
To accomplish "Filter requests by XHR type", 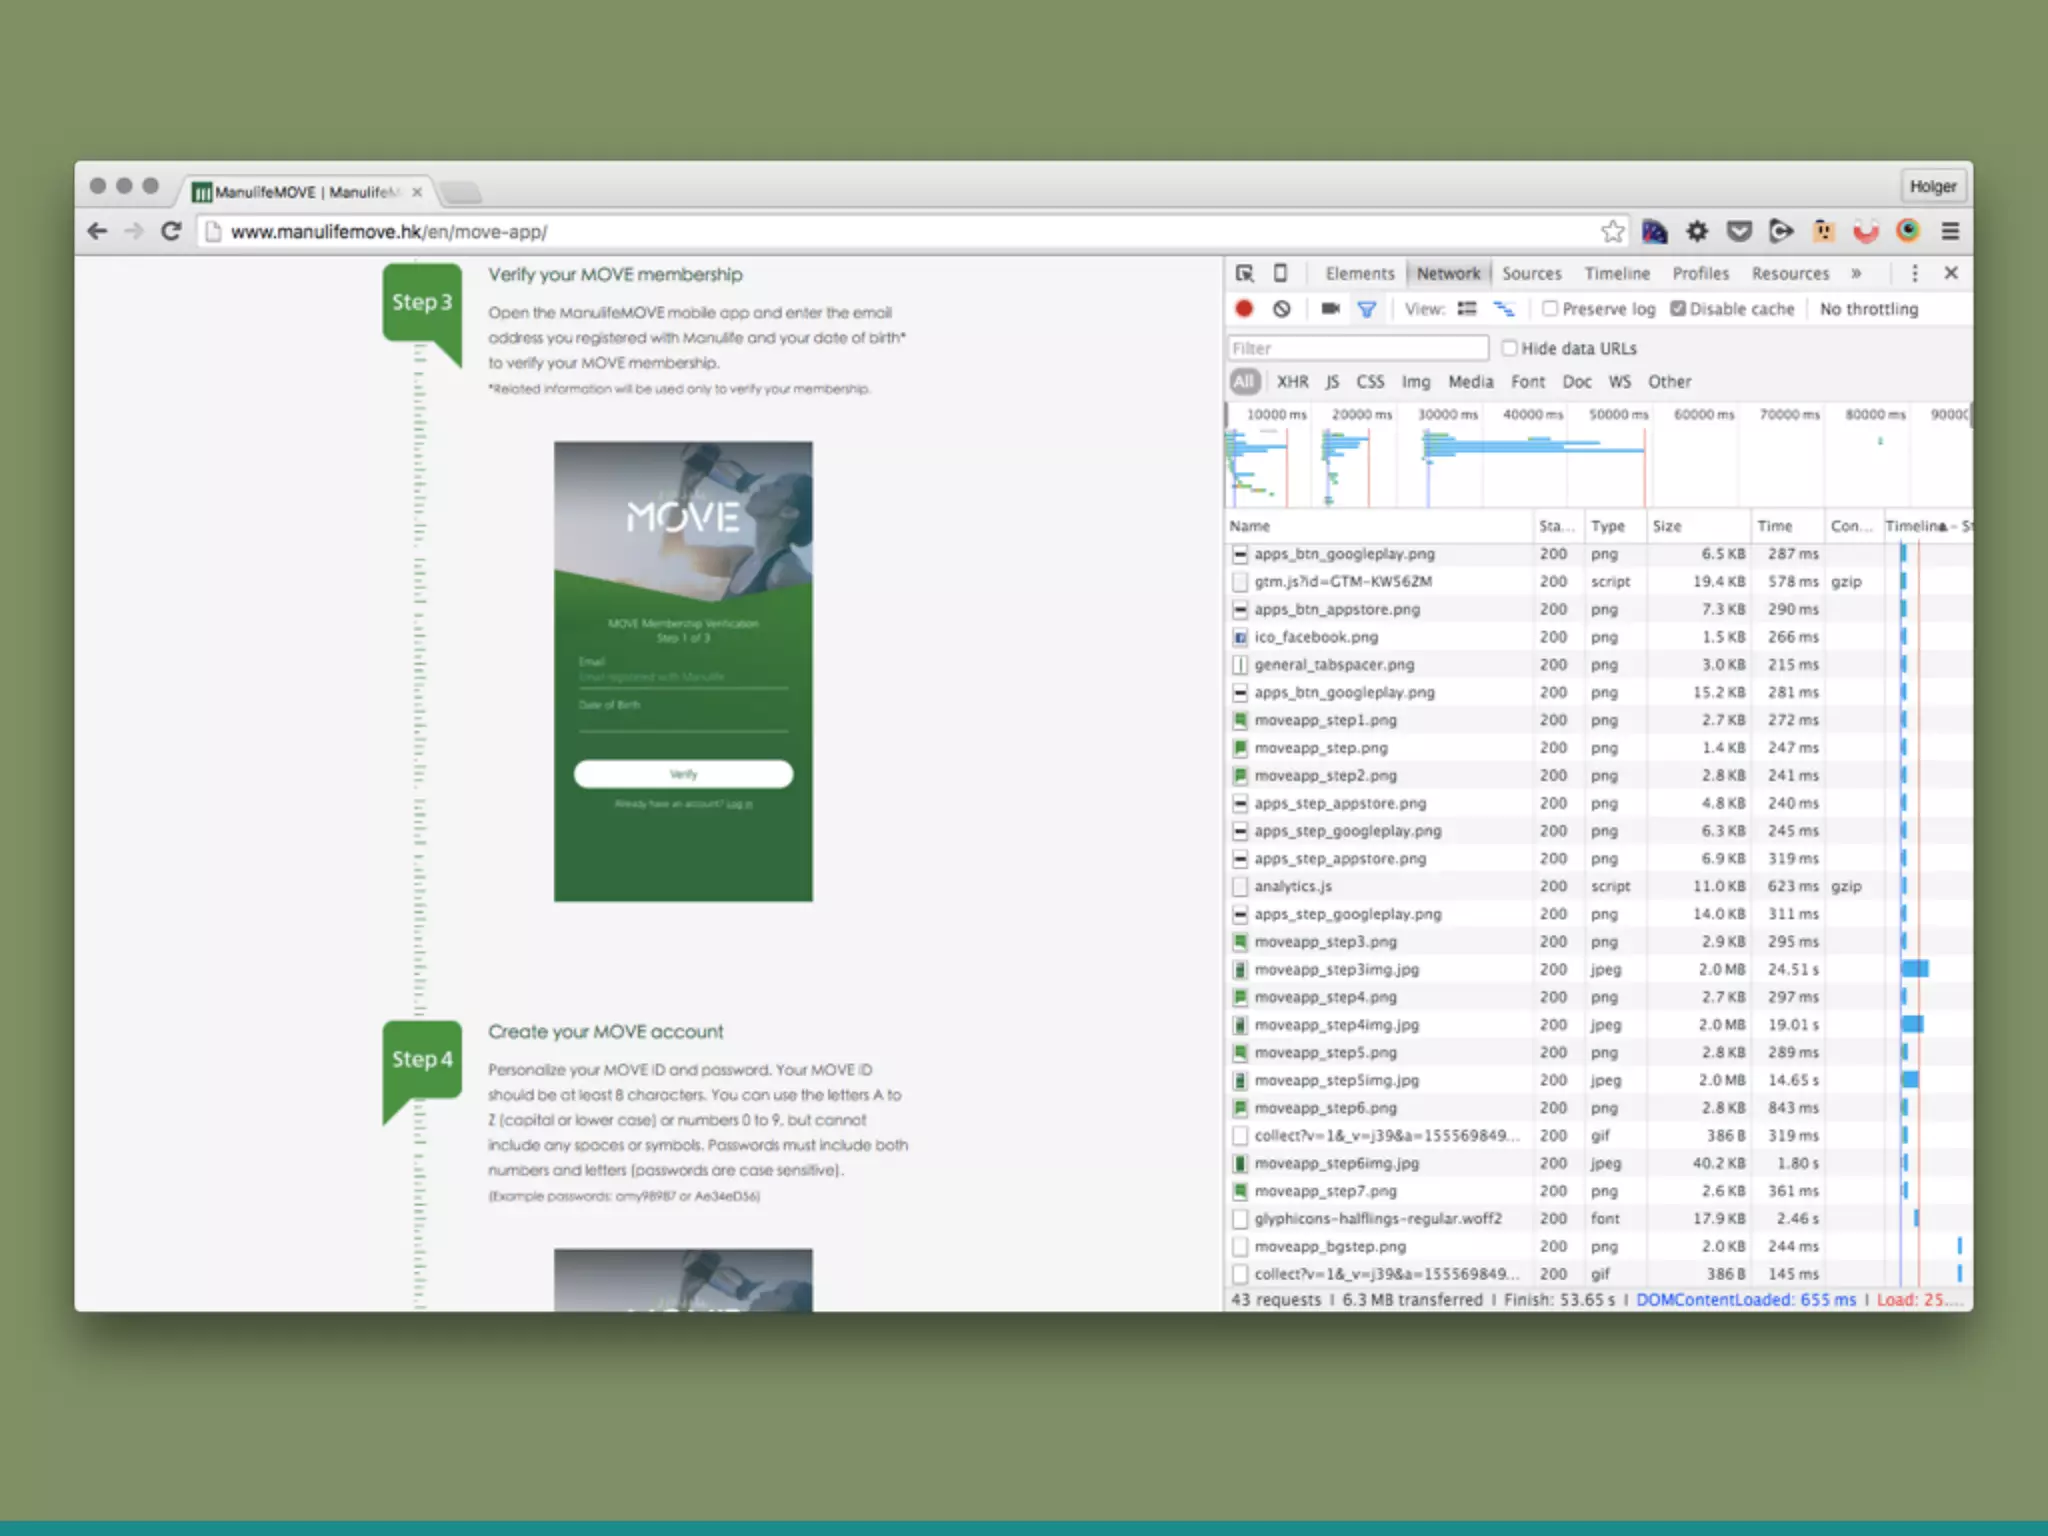I will (x=1292, y=382).
